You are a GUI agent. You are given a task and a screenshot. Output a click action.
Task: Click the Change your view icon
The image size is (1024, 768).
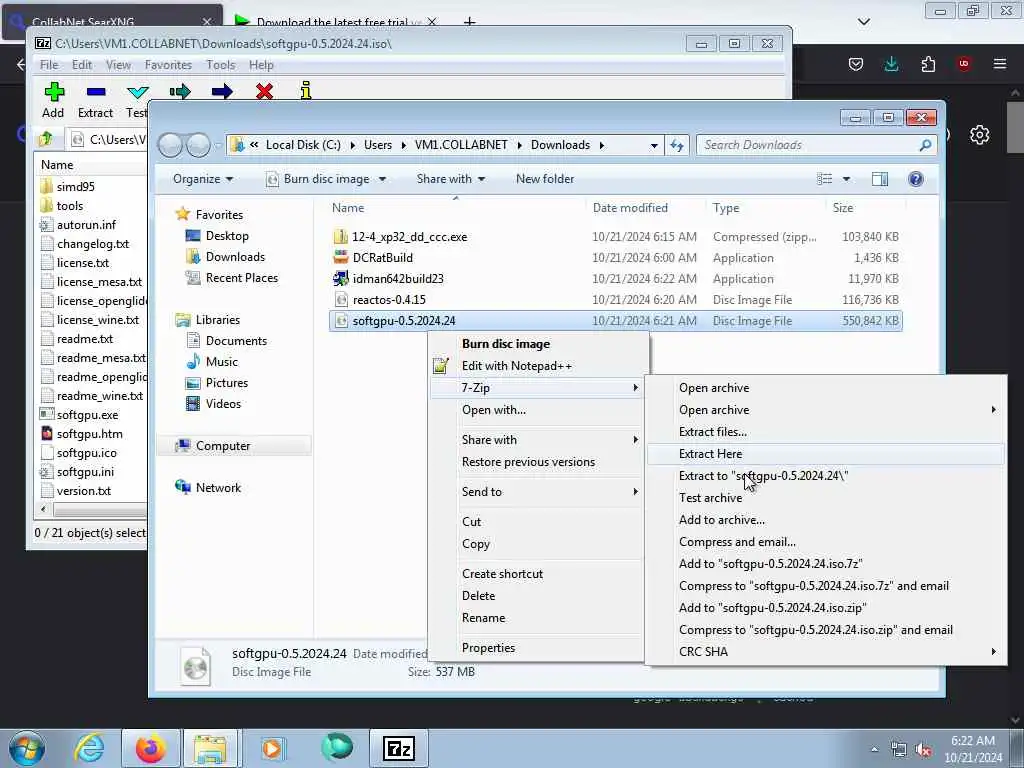[x=825, y=179]
